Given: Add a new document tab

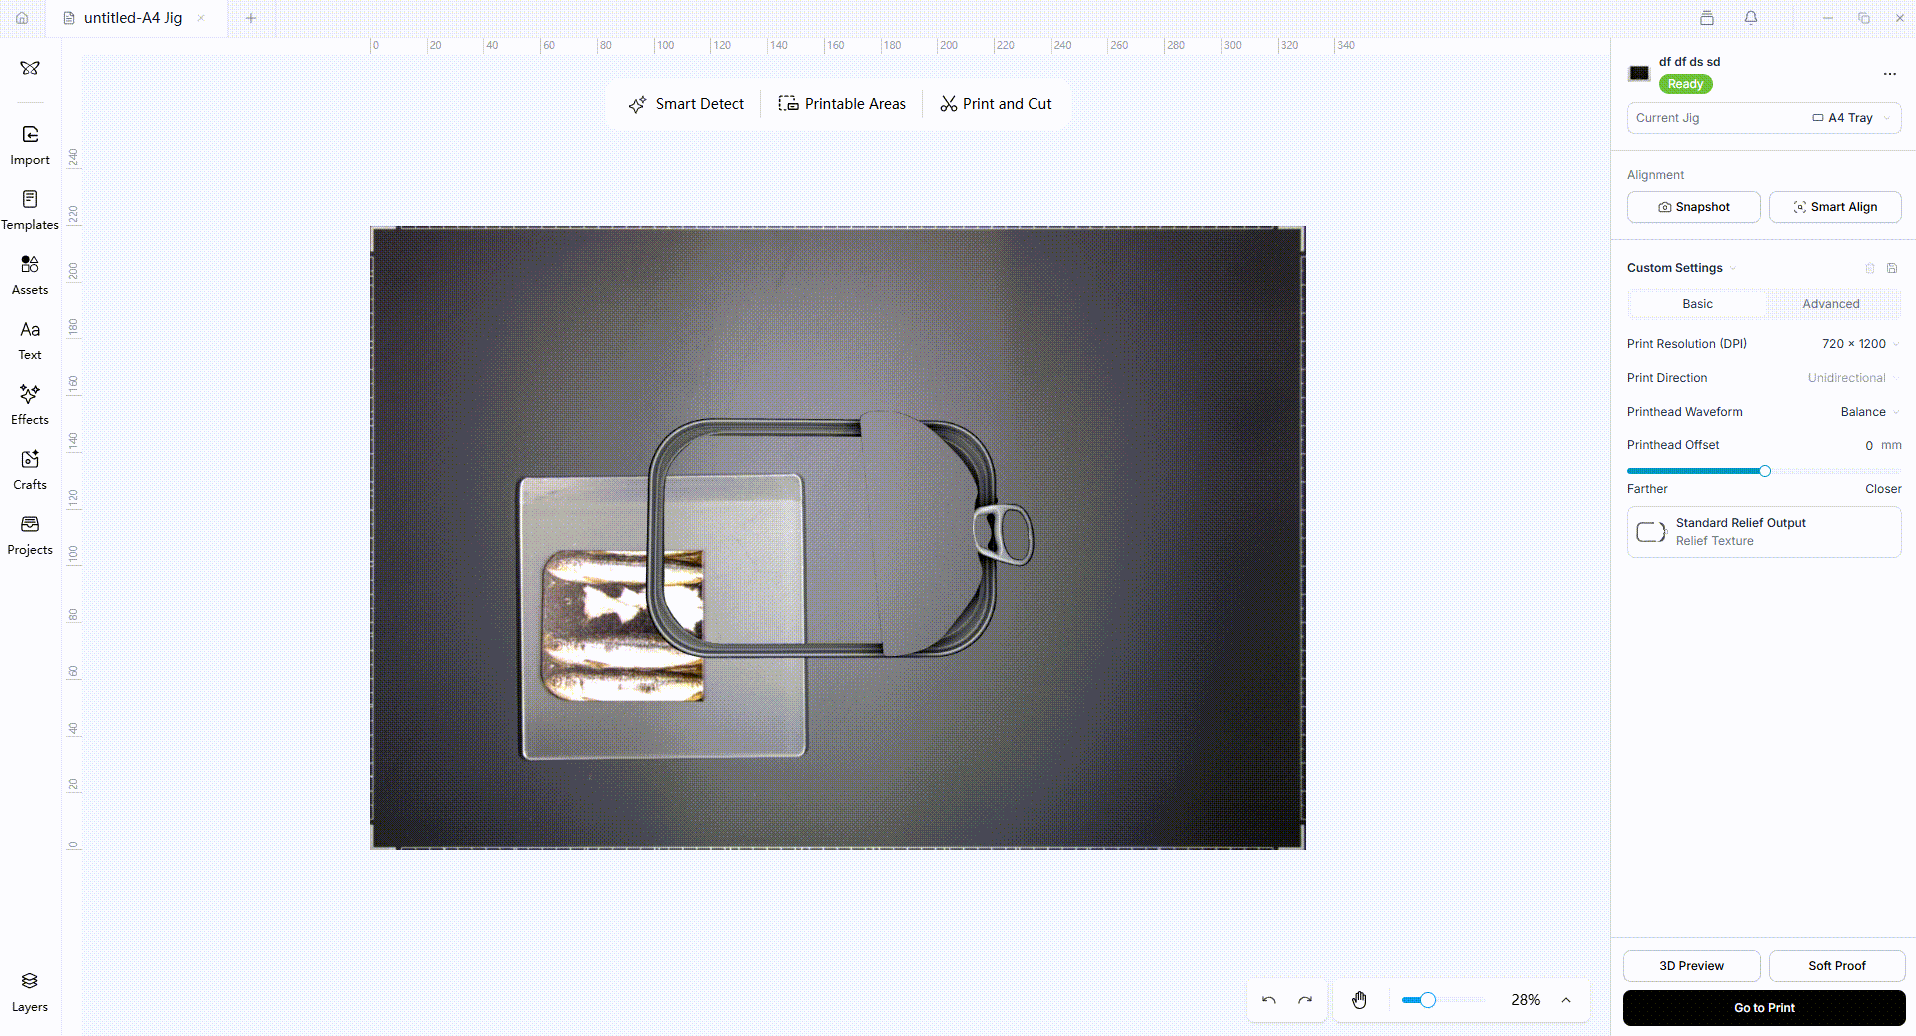Looking at the screenshot, I should [251, 18].
